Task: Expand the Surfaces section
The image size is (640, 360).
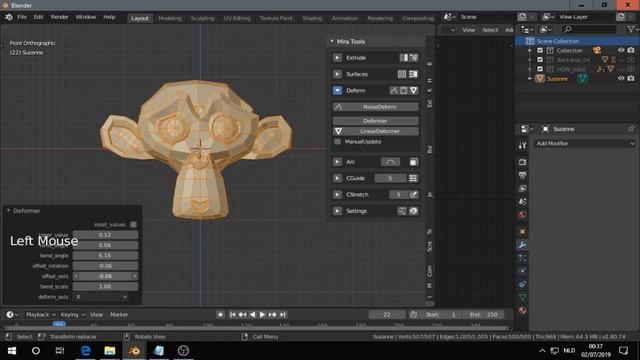Action: click(x=337, y=74)
